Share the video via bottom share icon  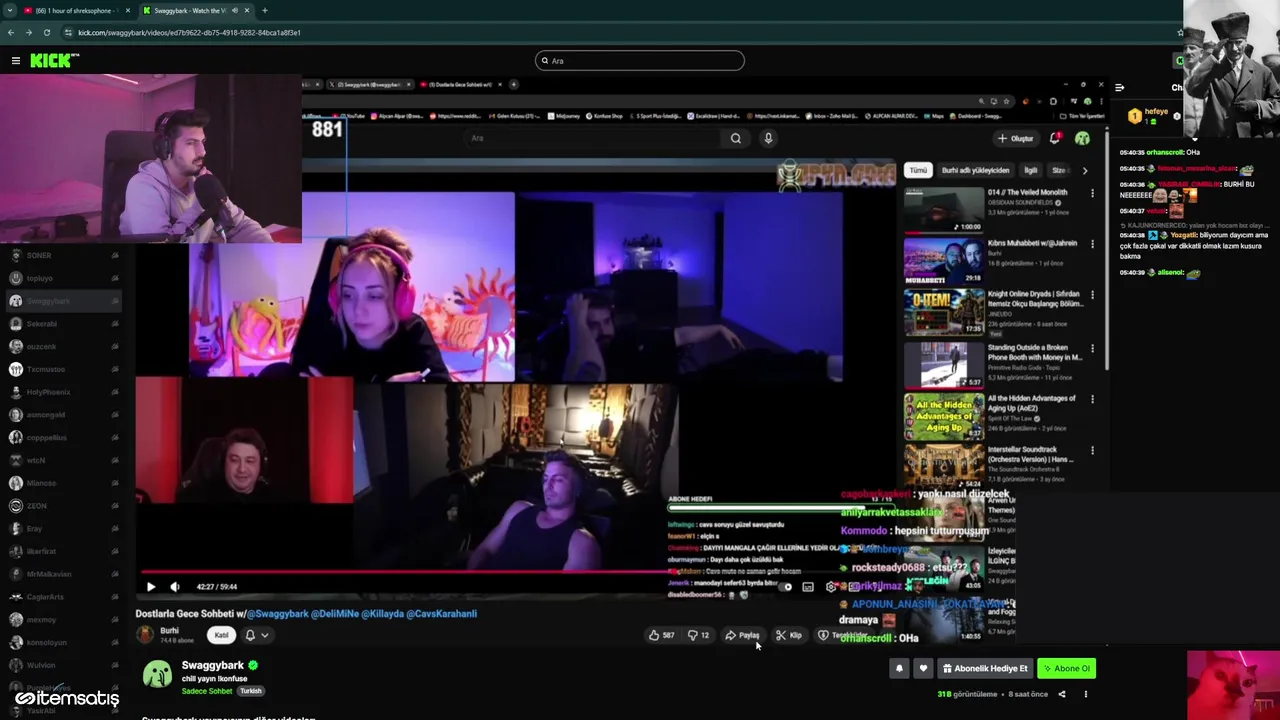click(x=1062, y=694)
